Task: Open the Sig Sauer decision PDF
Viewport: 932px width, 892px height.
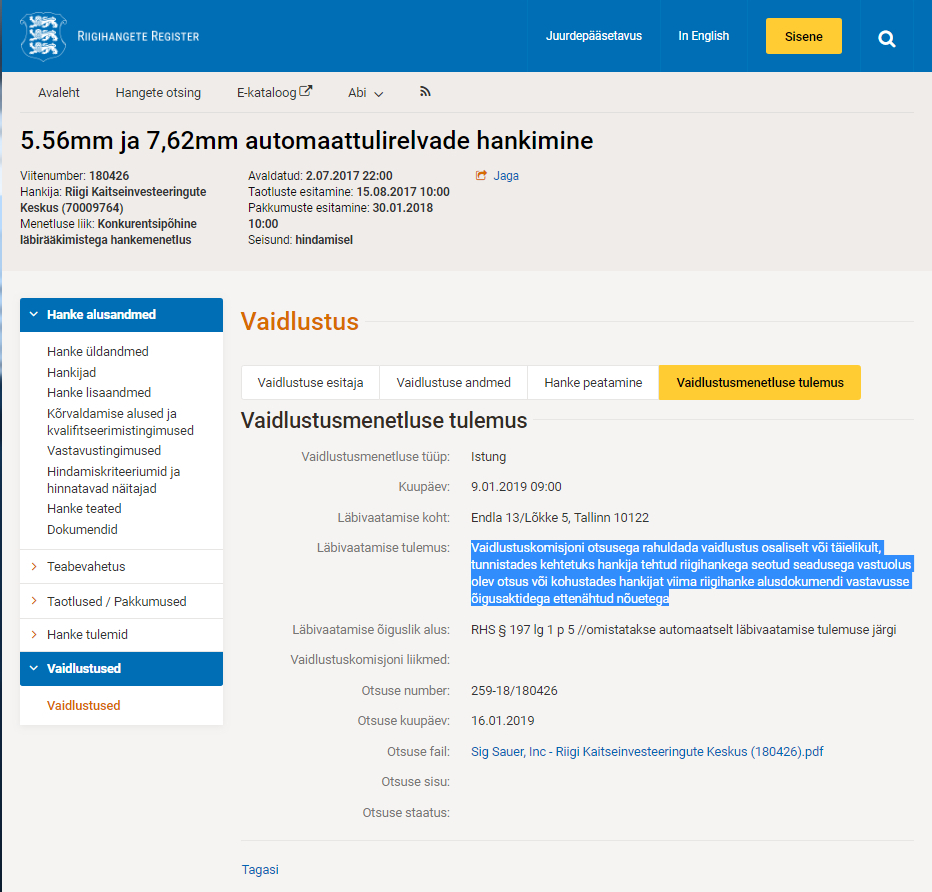Action: coord(646,752)
